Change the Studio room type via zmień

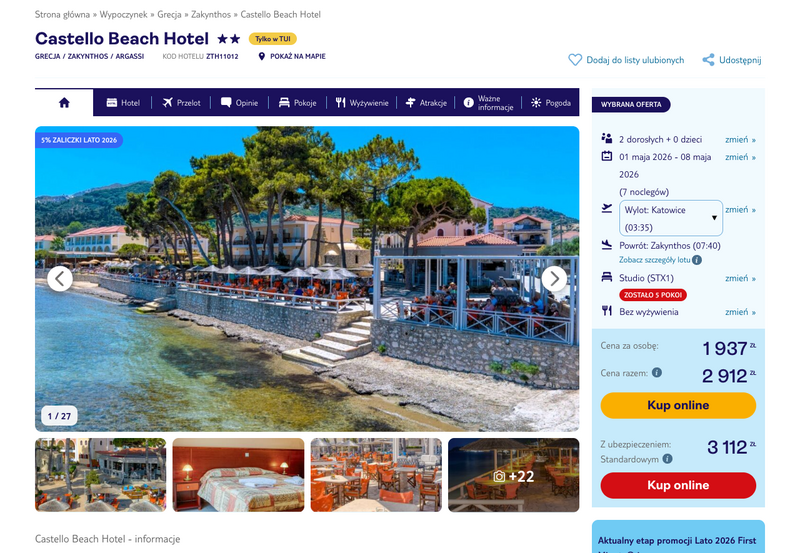(x=740, y=278)
